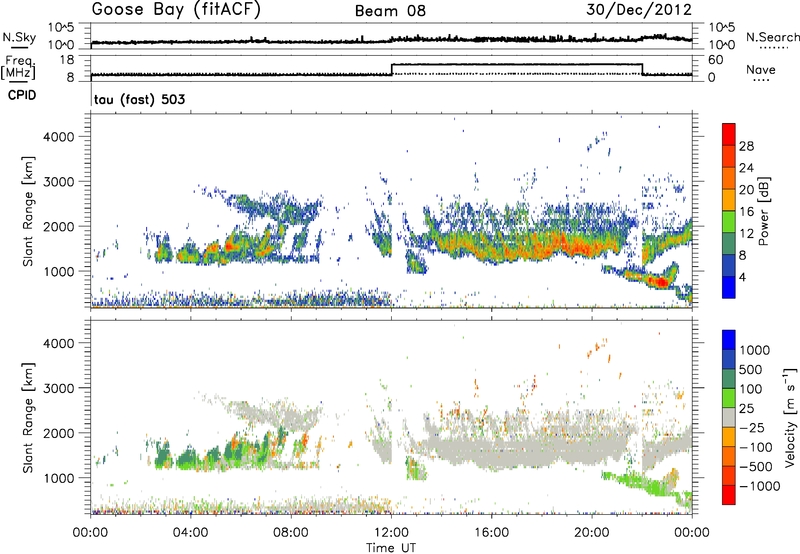Click the red high-power echo near 23:00 UT
This screenshot has height=554, width=800.
point(660,282)
